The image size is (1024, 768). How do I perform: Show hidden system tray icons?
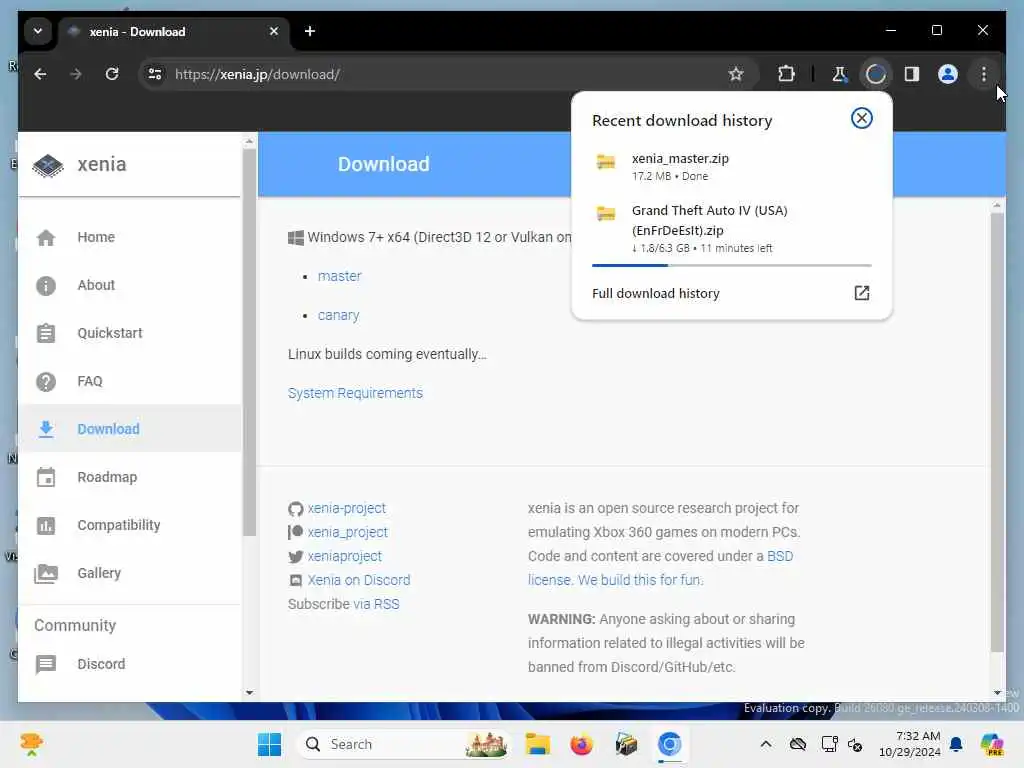click(x=766, y=744)
